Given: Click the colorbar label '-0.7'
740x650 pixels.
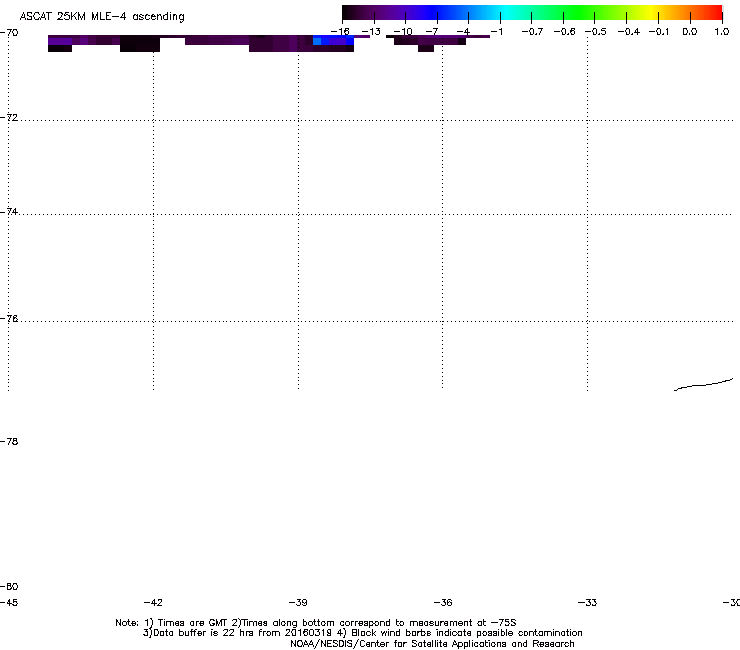Looking at the screenshot, I should click(532, 32).
